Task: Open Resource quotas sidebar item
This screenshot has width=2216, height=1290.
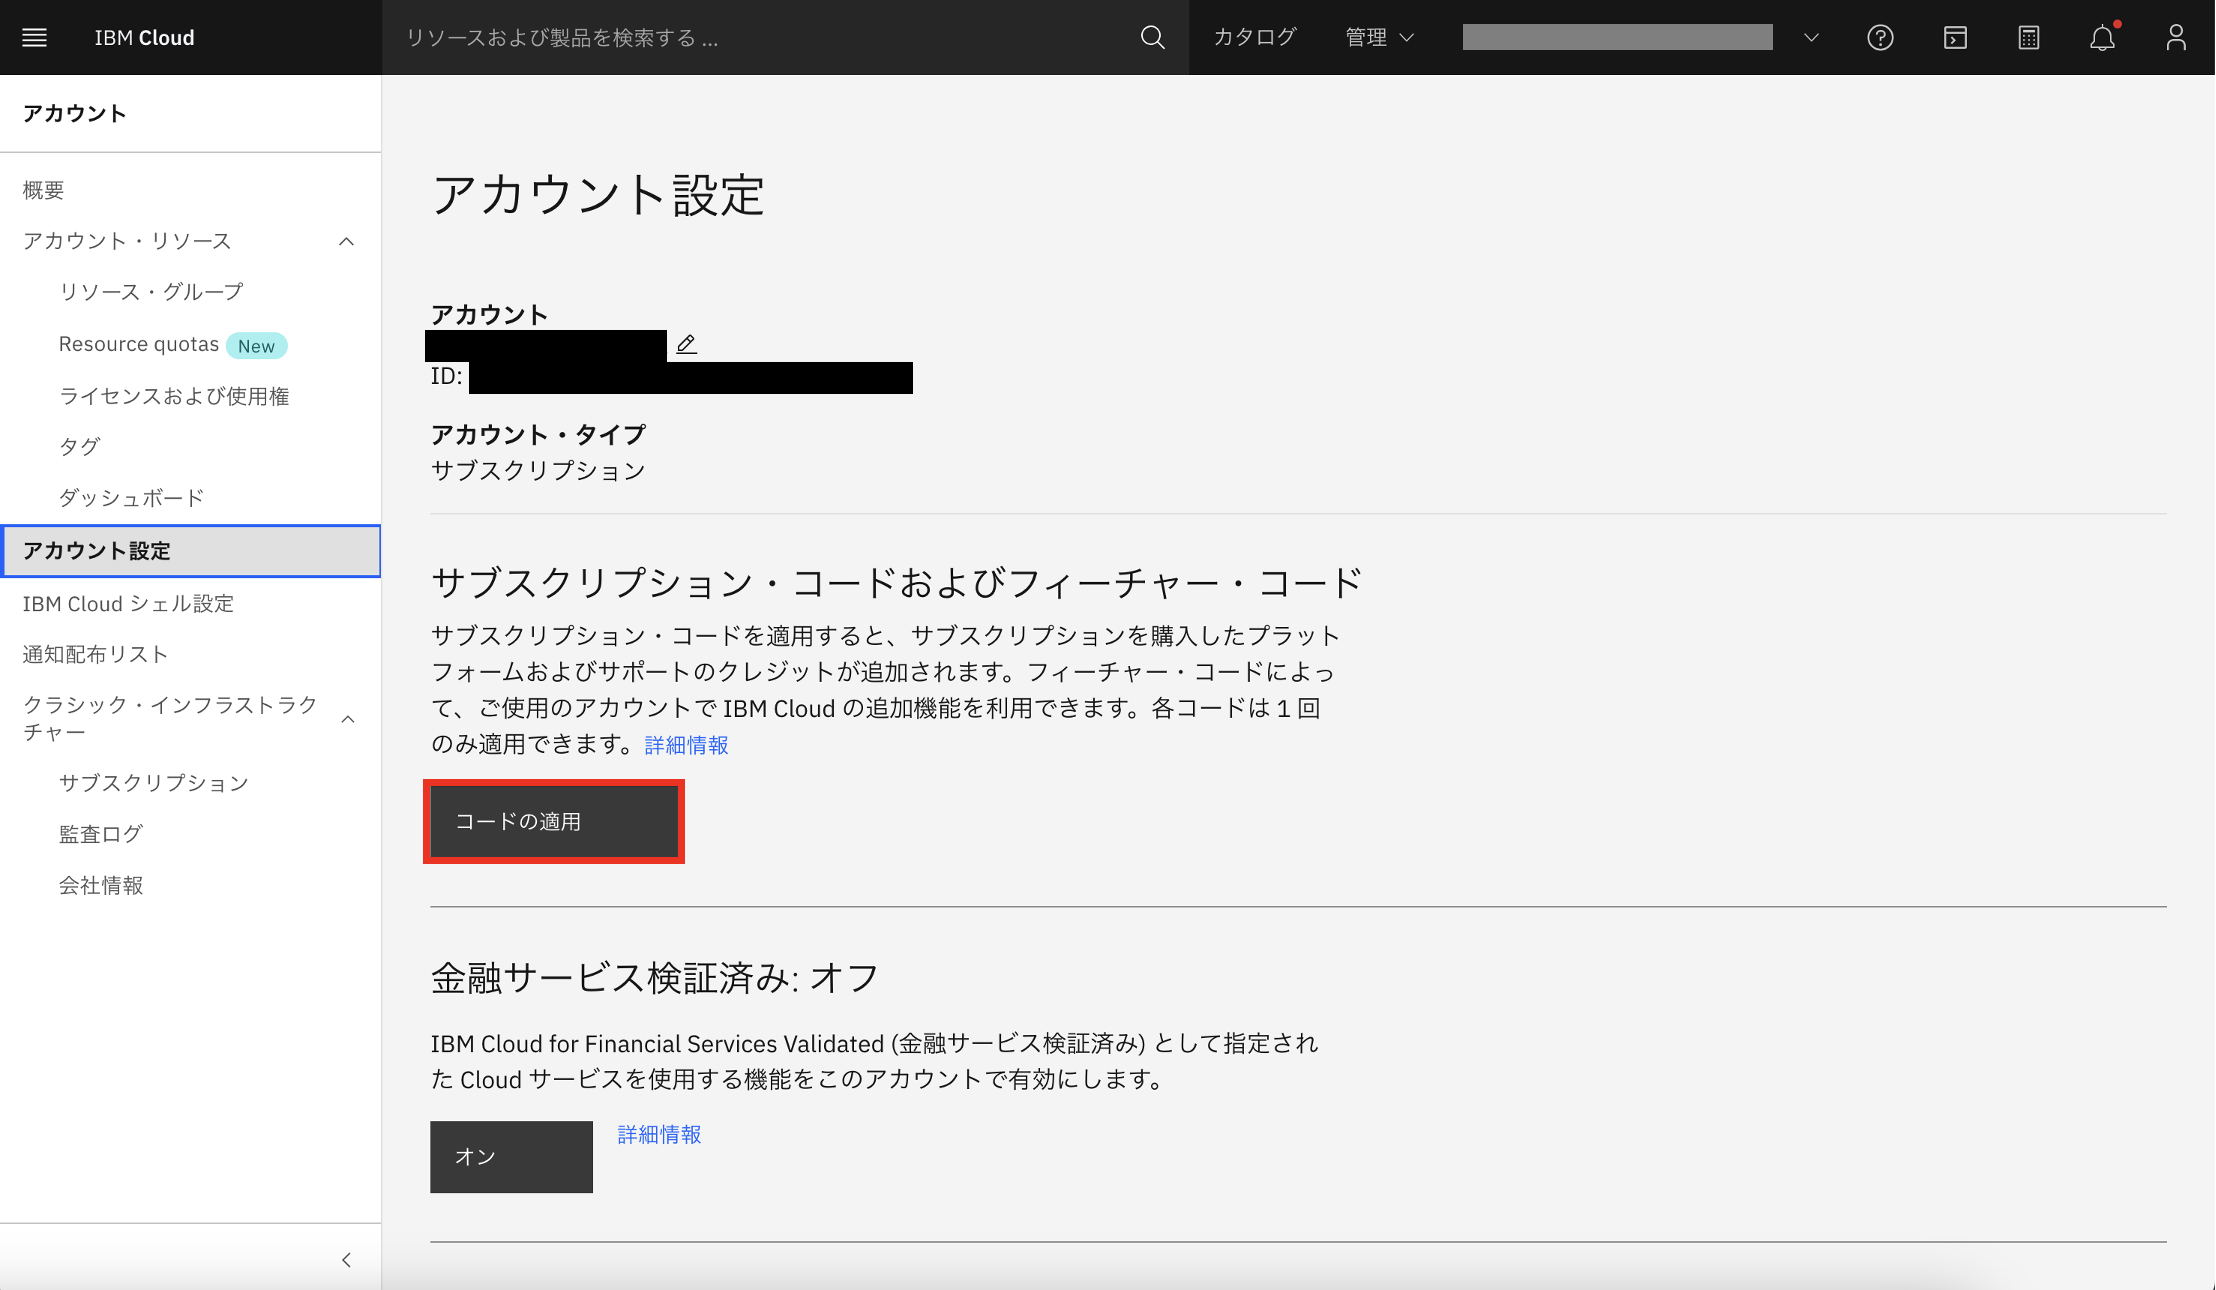Action: click(x=139, y=345)
